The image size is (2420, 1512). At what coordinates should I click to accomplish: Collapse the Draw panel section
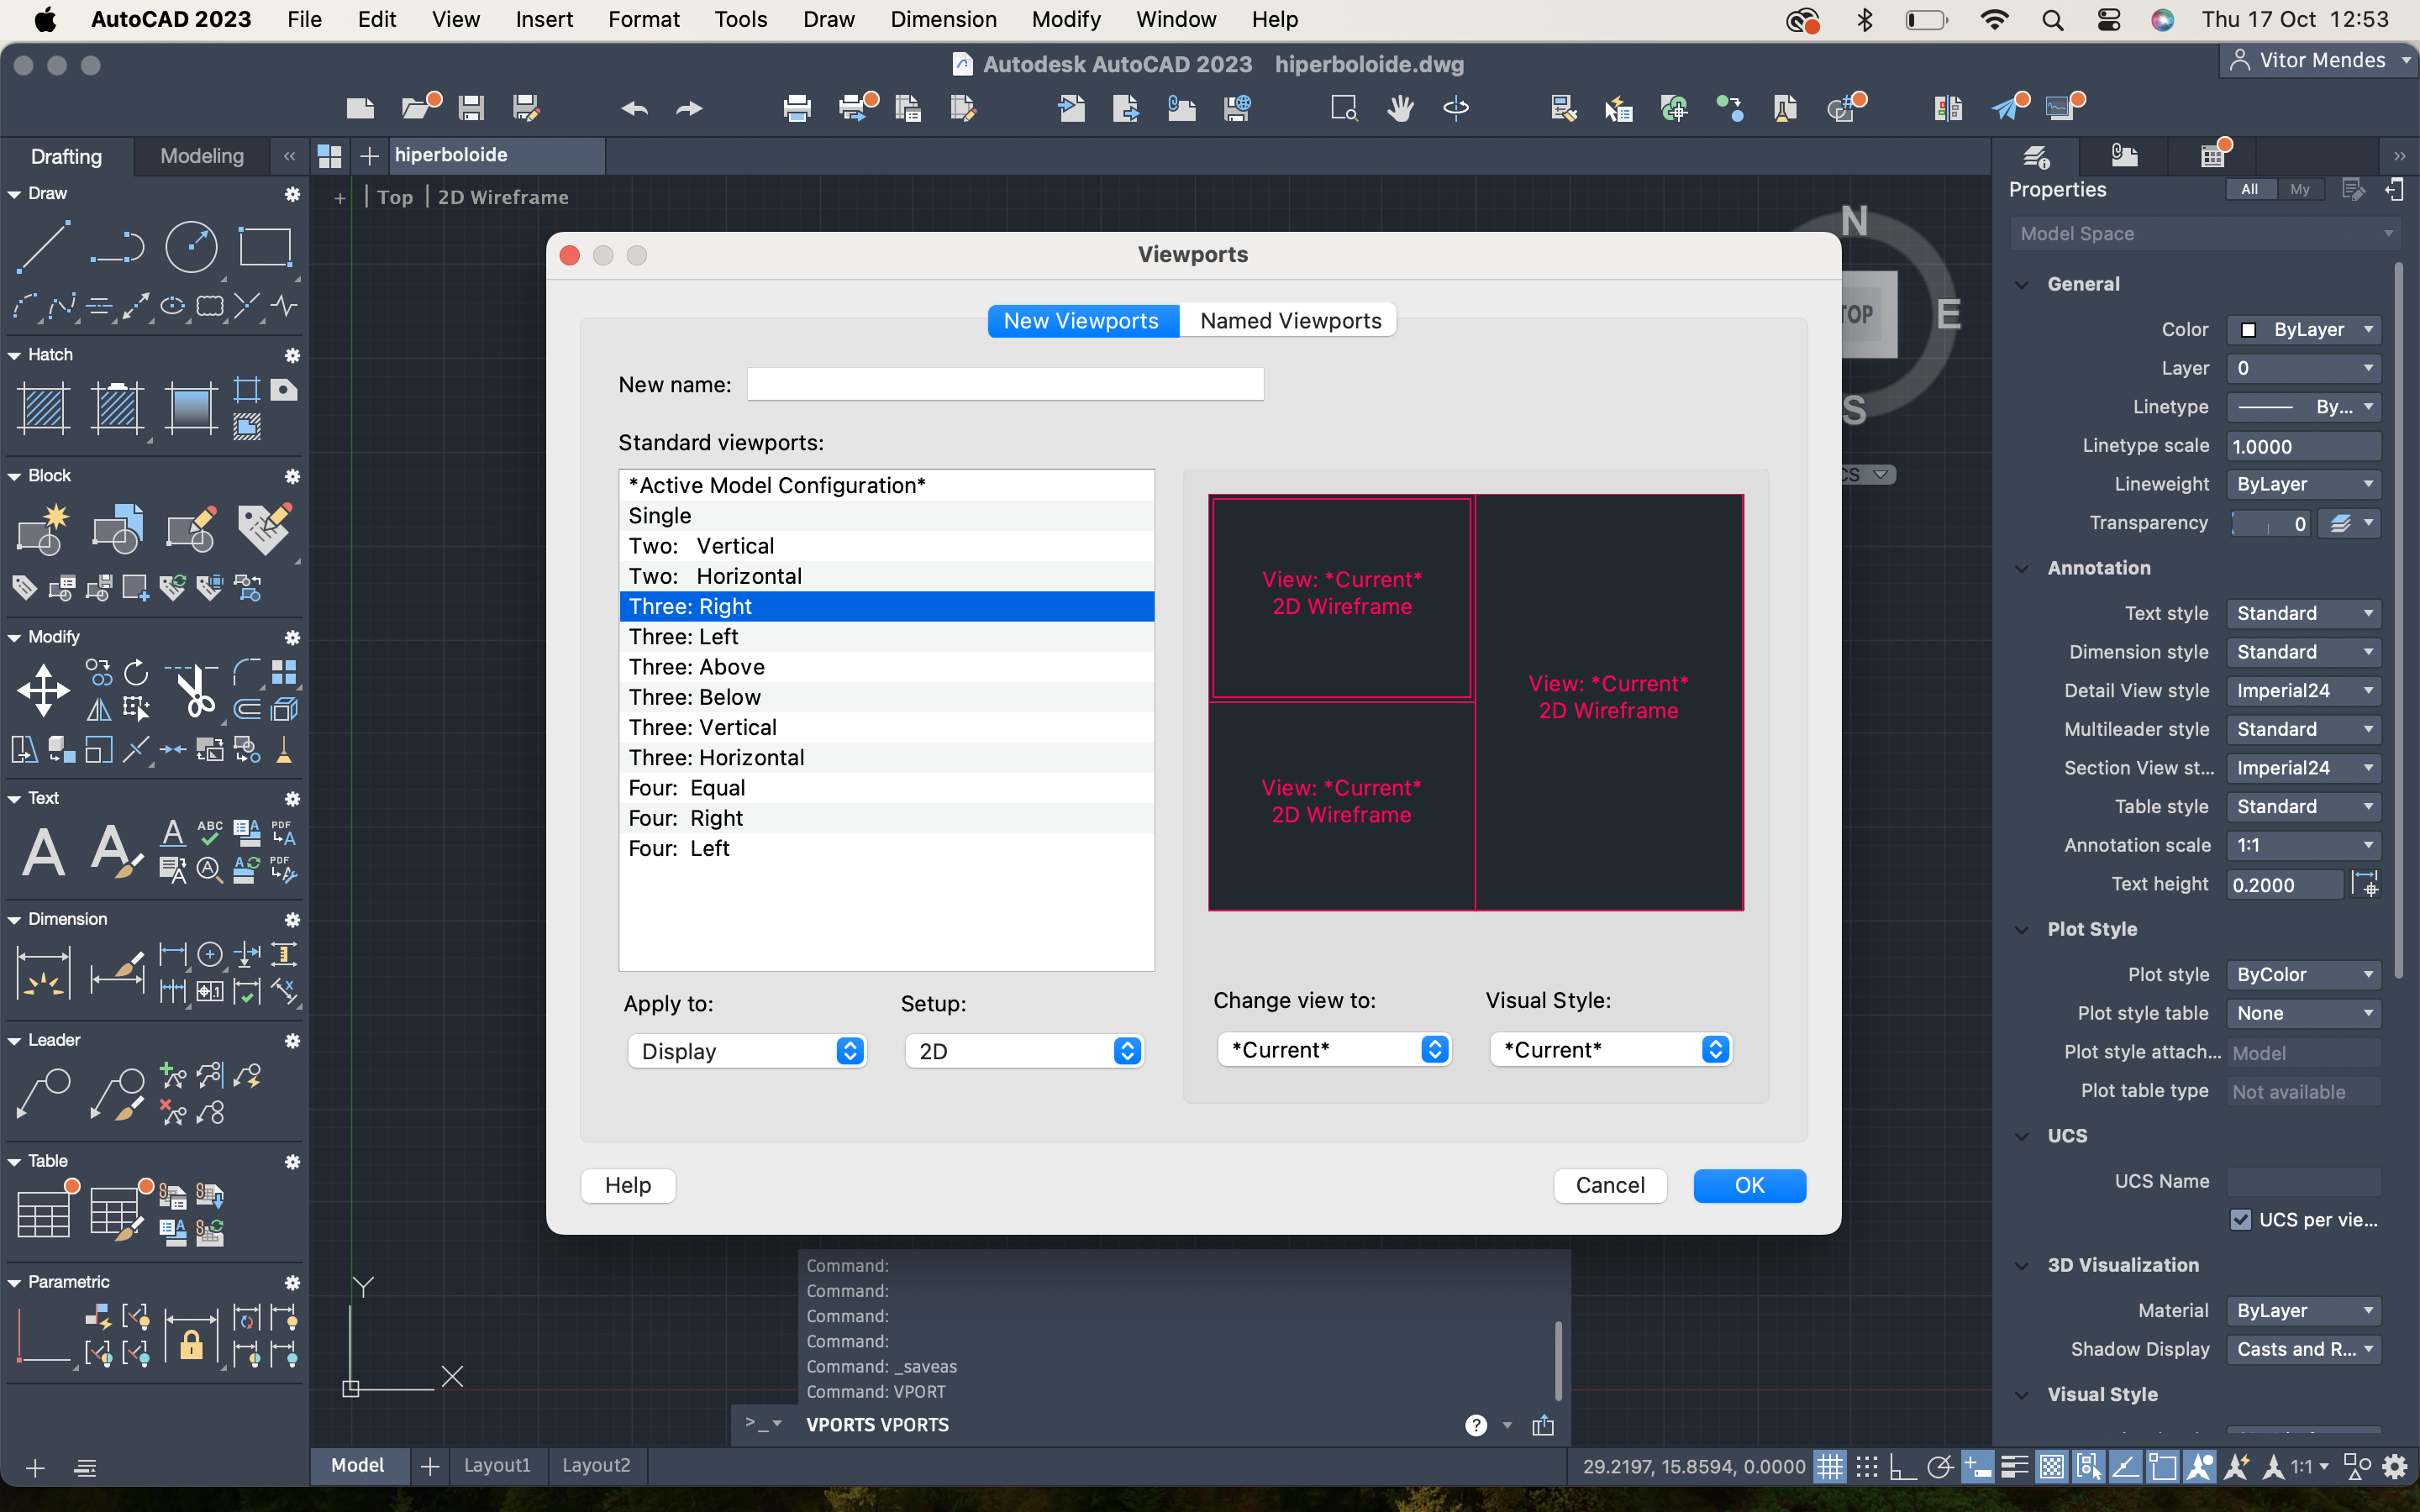(x=14, y=194)
